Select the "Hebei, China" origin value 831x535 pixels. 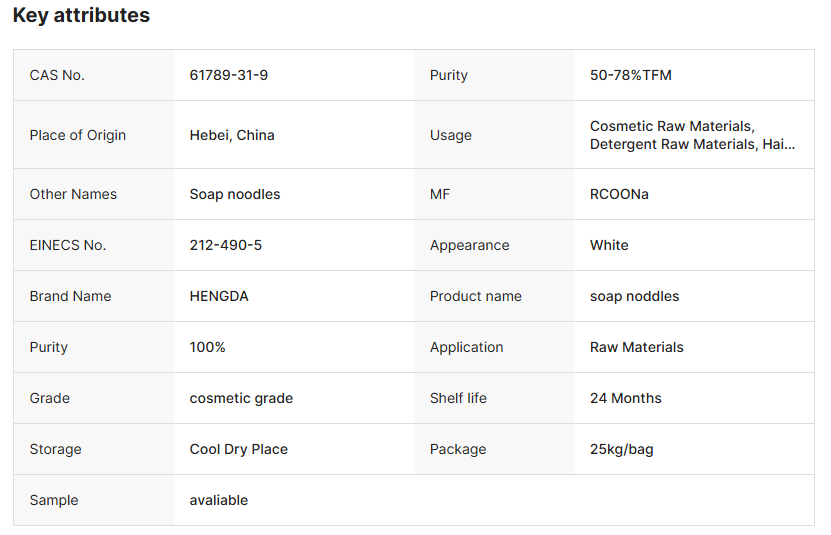pos(232,135)
